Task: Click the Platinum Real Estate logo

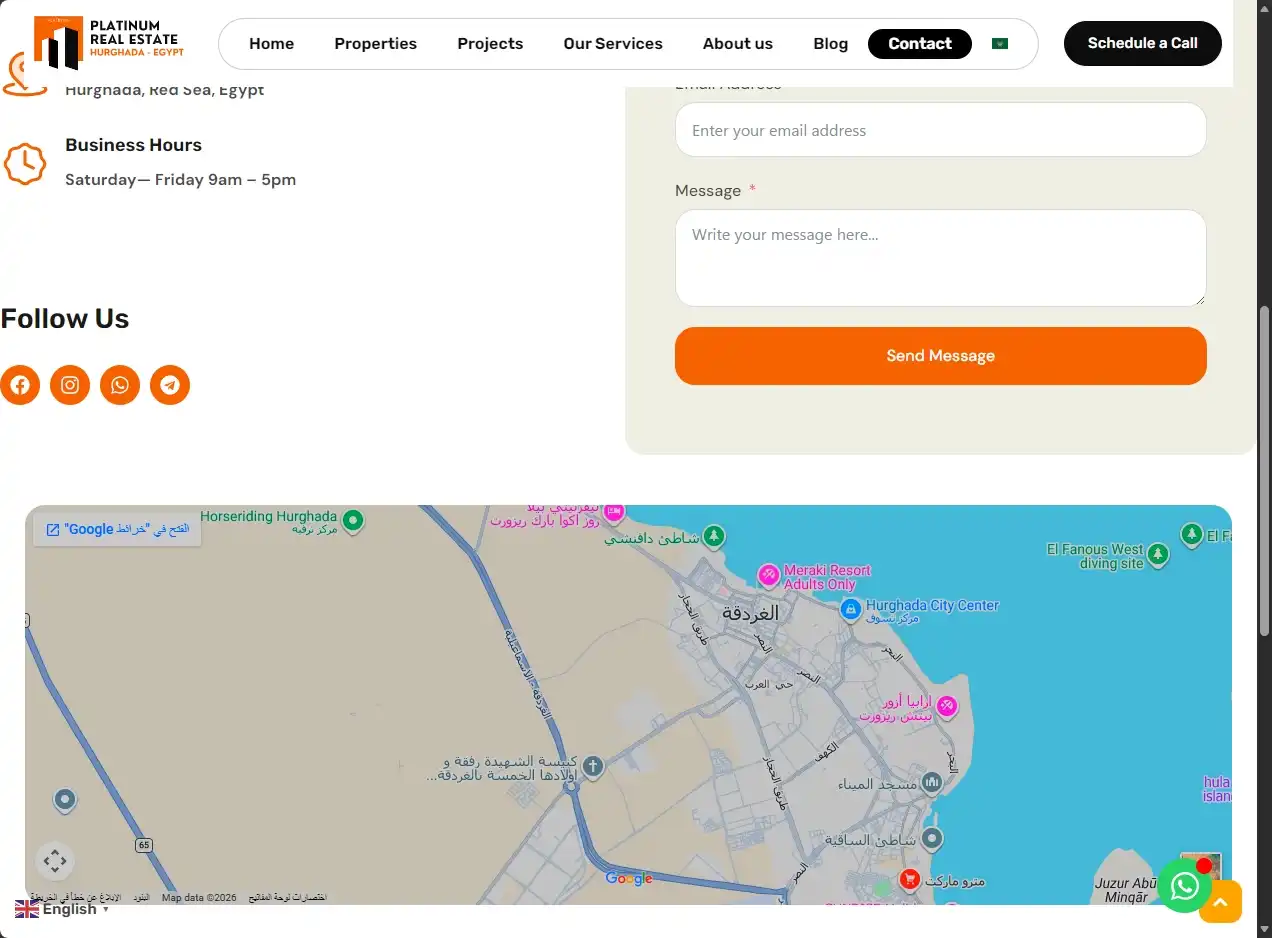Action: [x=109, y=43]
